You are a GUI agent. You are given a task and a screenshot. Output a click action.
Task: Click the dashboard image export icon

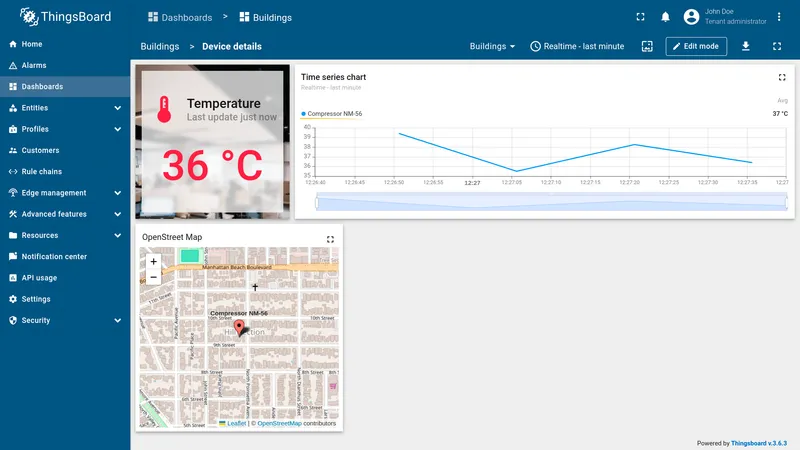(647, 46)
